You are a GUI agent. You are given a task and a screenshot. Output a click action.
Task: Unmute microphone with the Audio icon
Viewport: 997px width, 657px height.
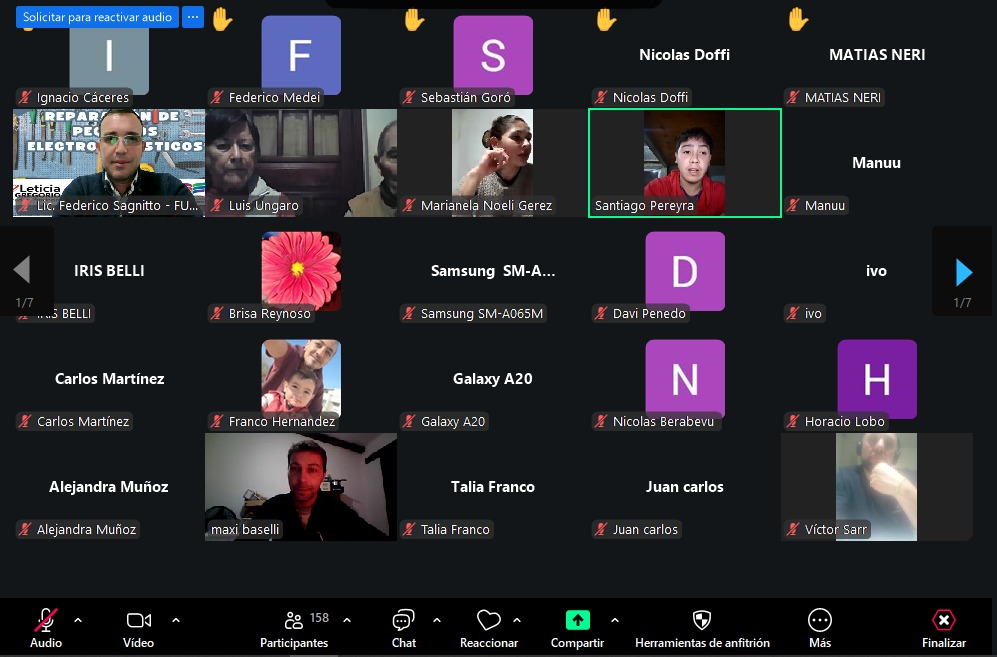[x=45, y=621]
